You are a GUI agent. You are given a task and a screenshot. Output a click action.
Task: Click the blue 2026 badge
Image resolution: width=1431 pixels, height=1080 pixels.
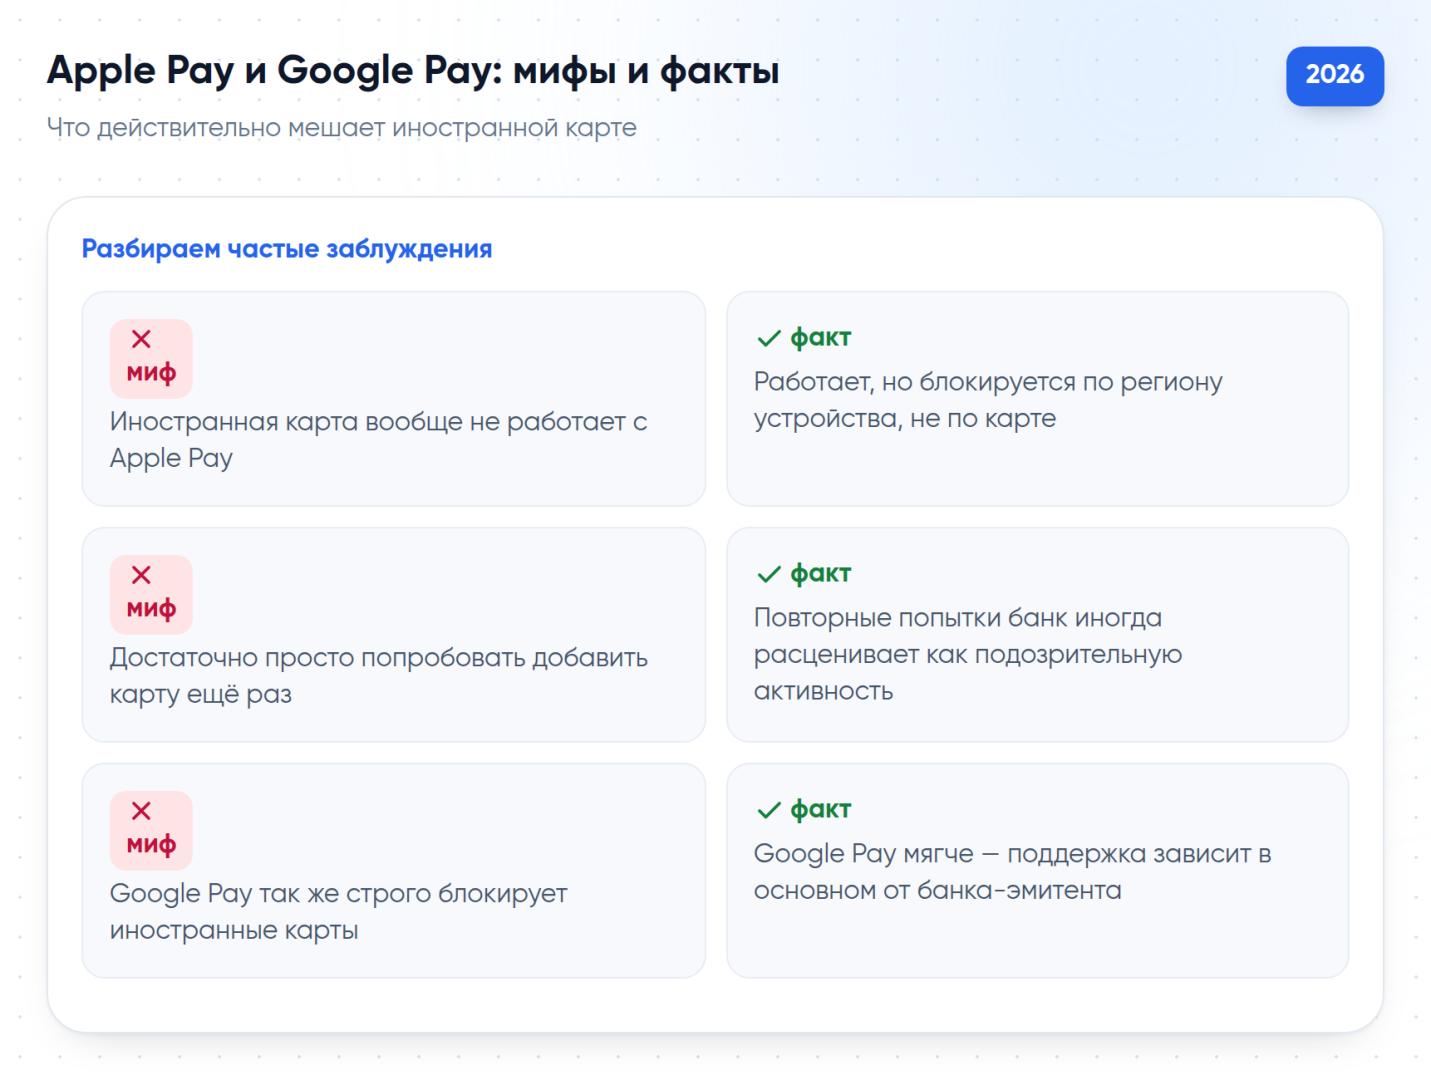[x=1334, y=75]
